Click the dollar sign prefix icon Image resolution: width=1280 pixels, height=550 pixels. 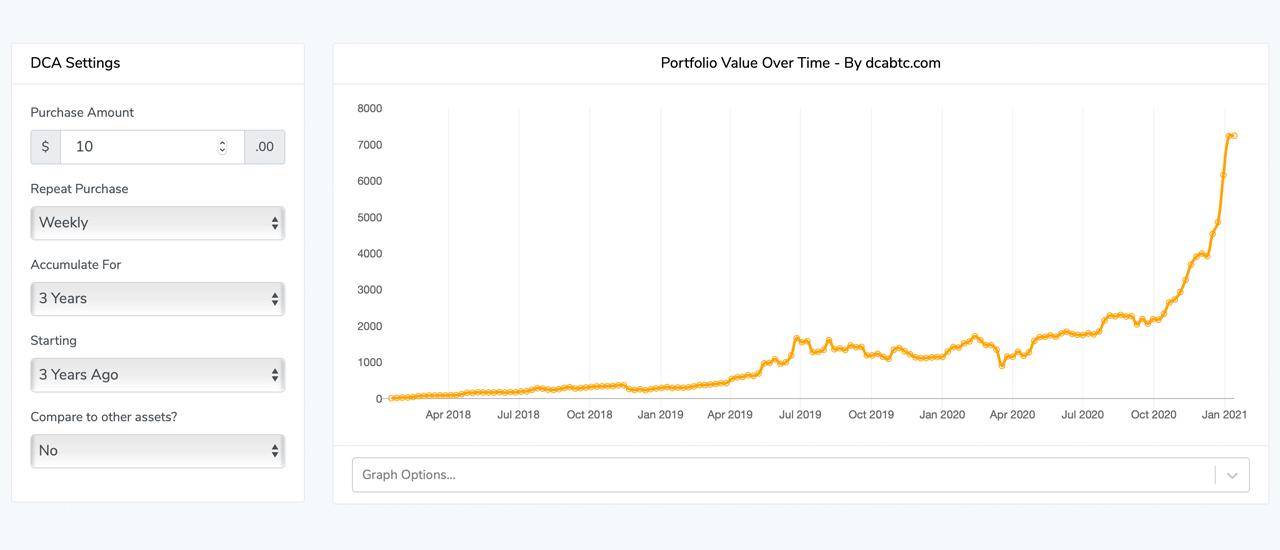(45, 147)
